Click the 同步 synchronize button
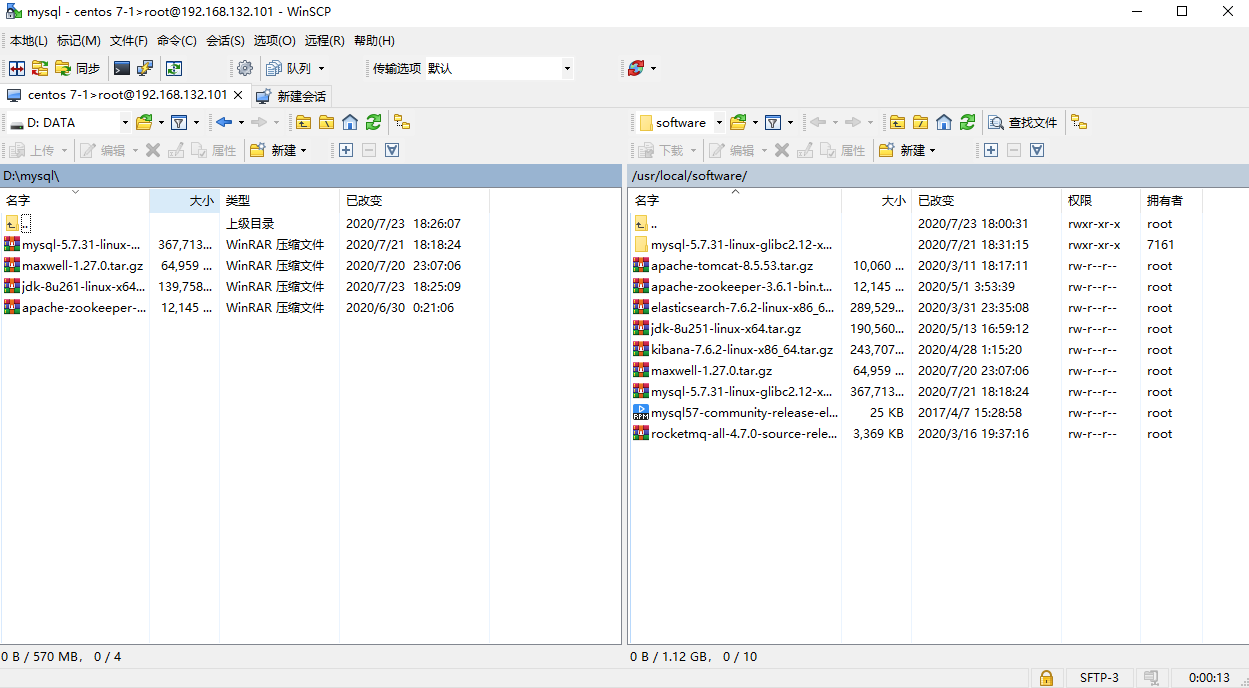The image size is (1249, 688). [78, 69]
